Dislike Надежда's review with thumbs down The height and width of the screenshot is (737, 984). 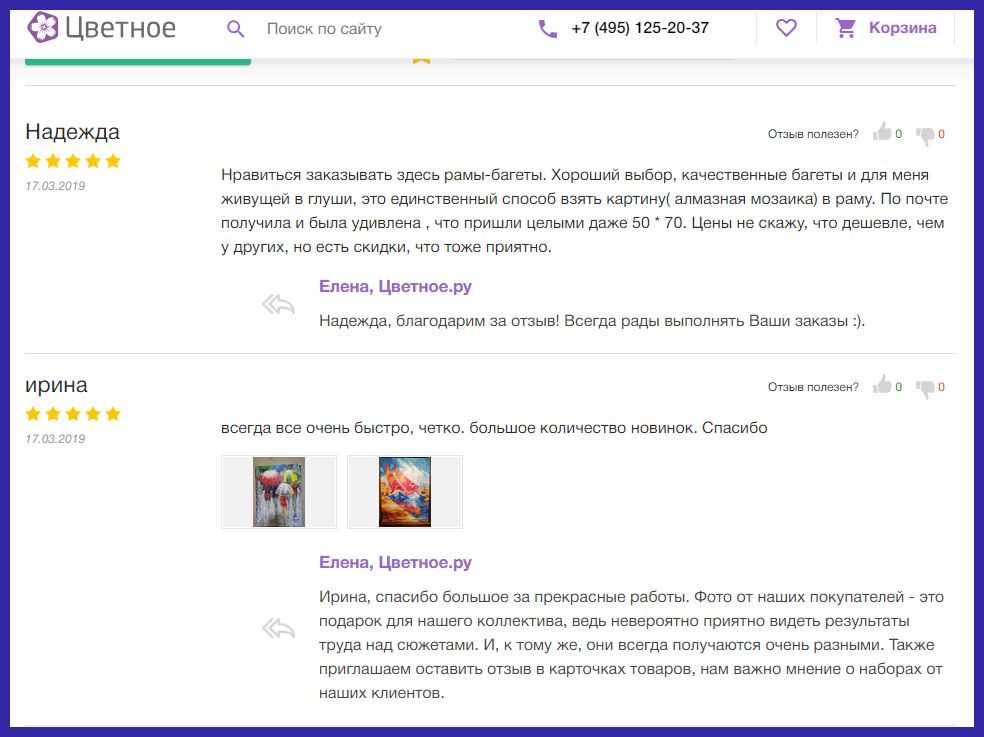tap(925, 134)
